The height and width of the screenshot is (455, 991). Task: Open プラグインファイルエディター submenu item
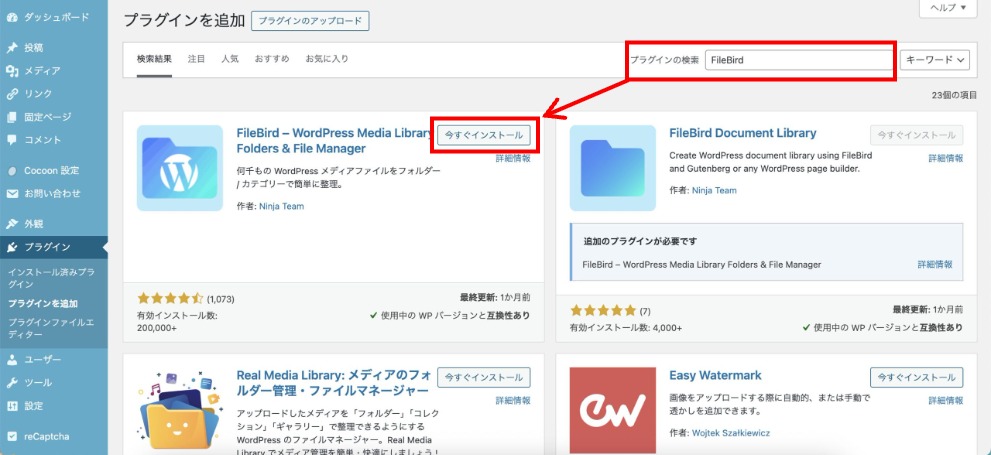[x=51, y=328]
